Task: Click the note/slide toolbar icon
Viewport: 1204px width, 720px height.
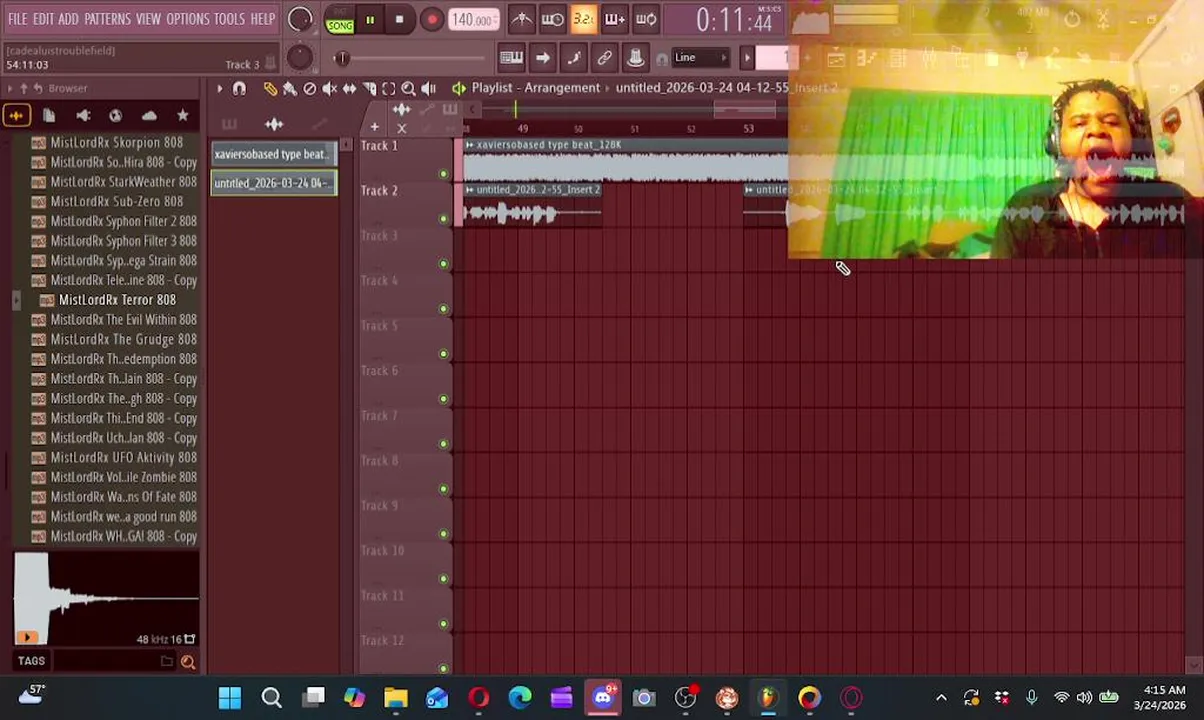Action: click(573, 58)
